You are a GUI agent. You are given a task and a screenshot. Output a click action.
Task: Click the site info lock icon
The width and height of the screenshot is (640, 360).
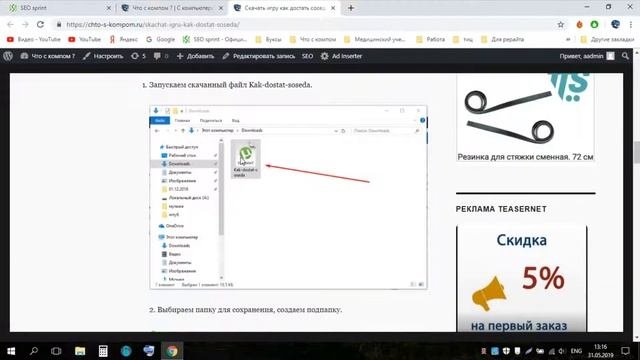(x=59, y=24)
